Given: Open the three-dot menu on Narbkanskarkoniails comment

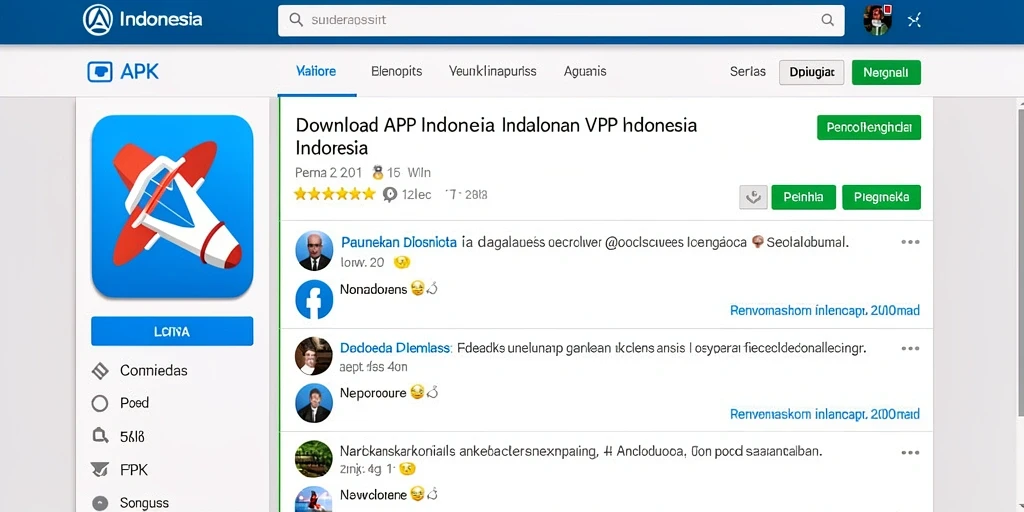Looking at the screenshot, I should 910,452.
